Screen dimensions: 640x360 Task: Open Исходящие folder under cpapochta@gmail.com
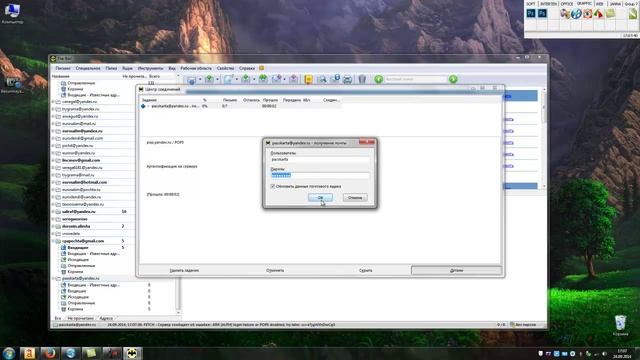[x=78, y=260]
